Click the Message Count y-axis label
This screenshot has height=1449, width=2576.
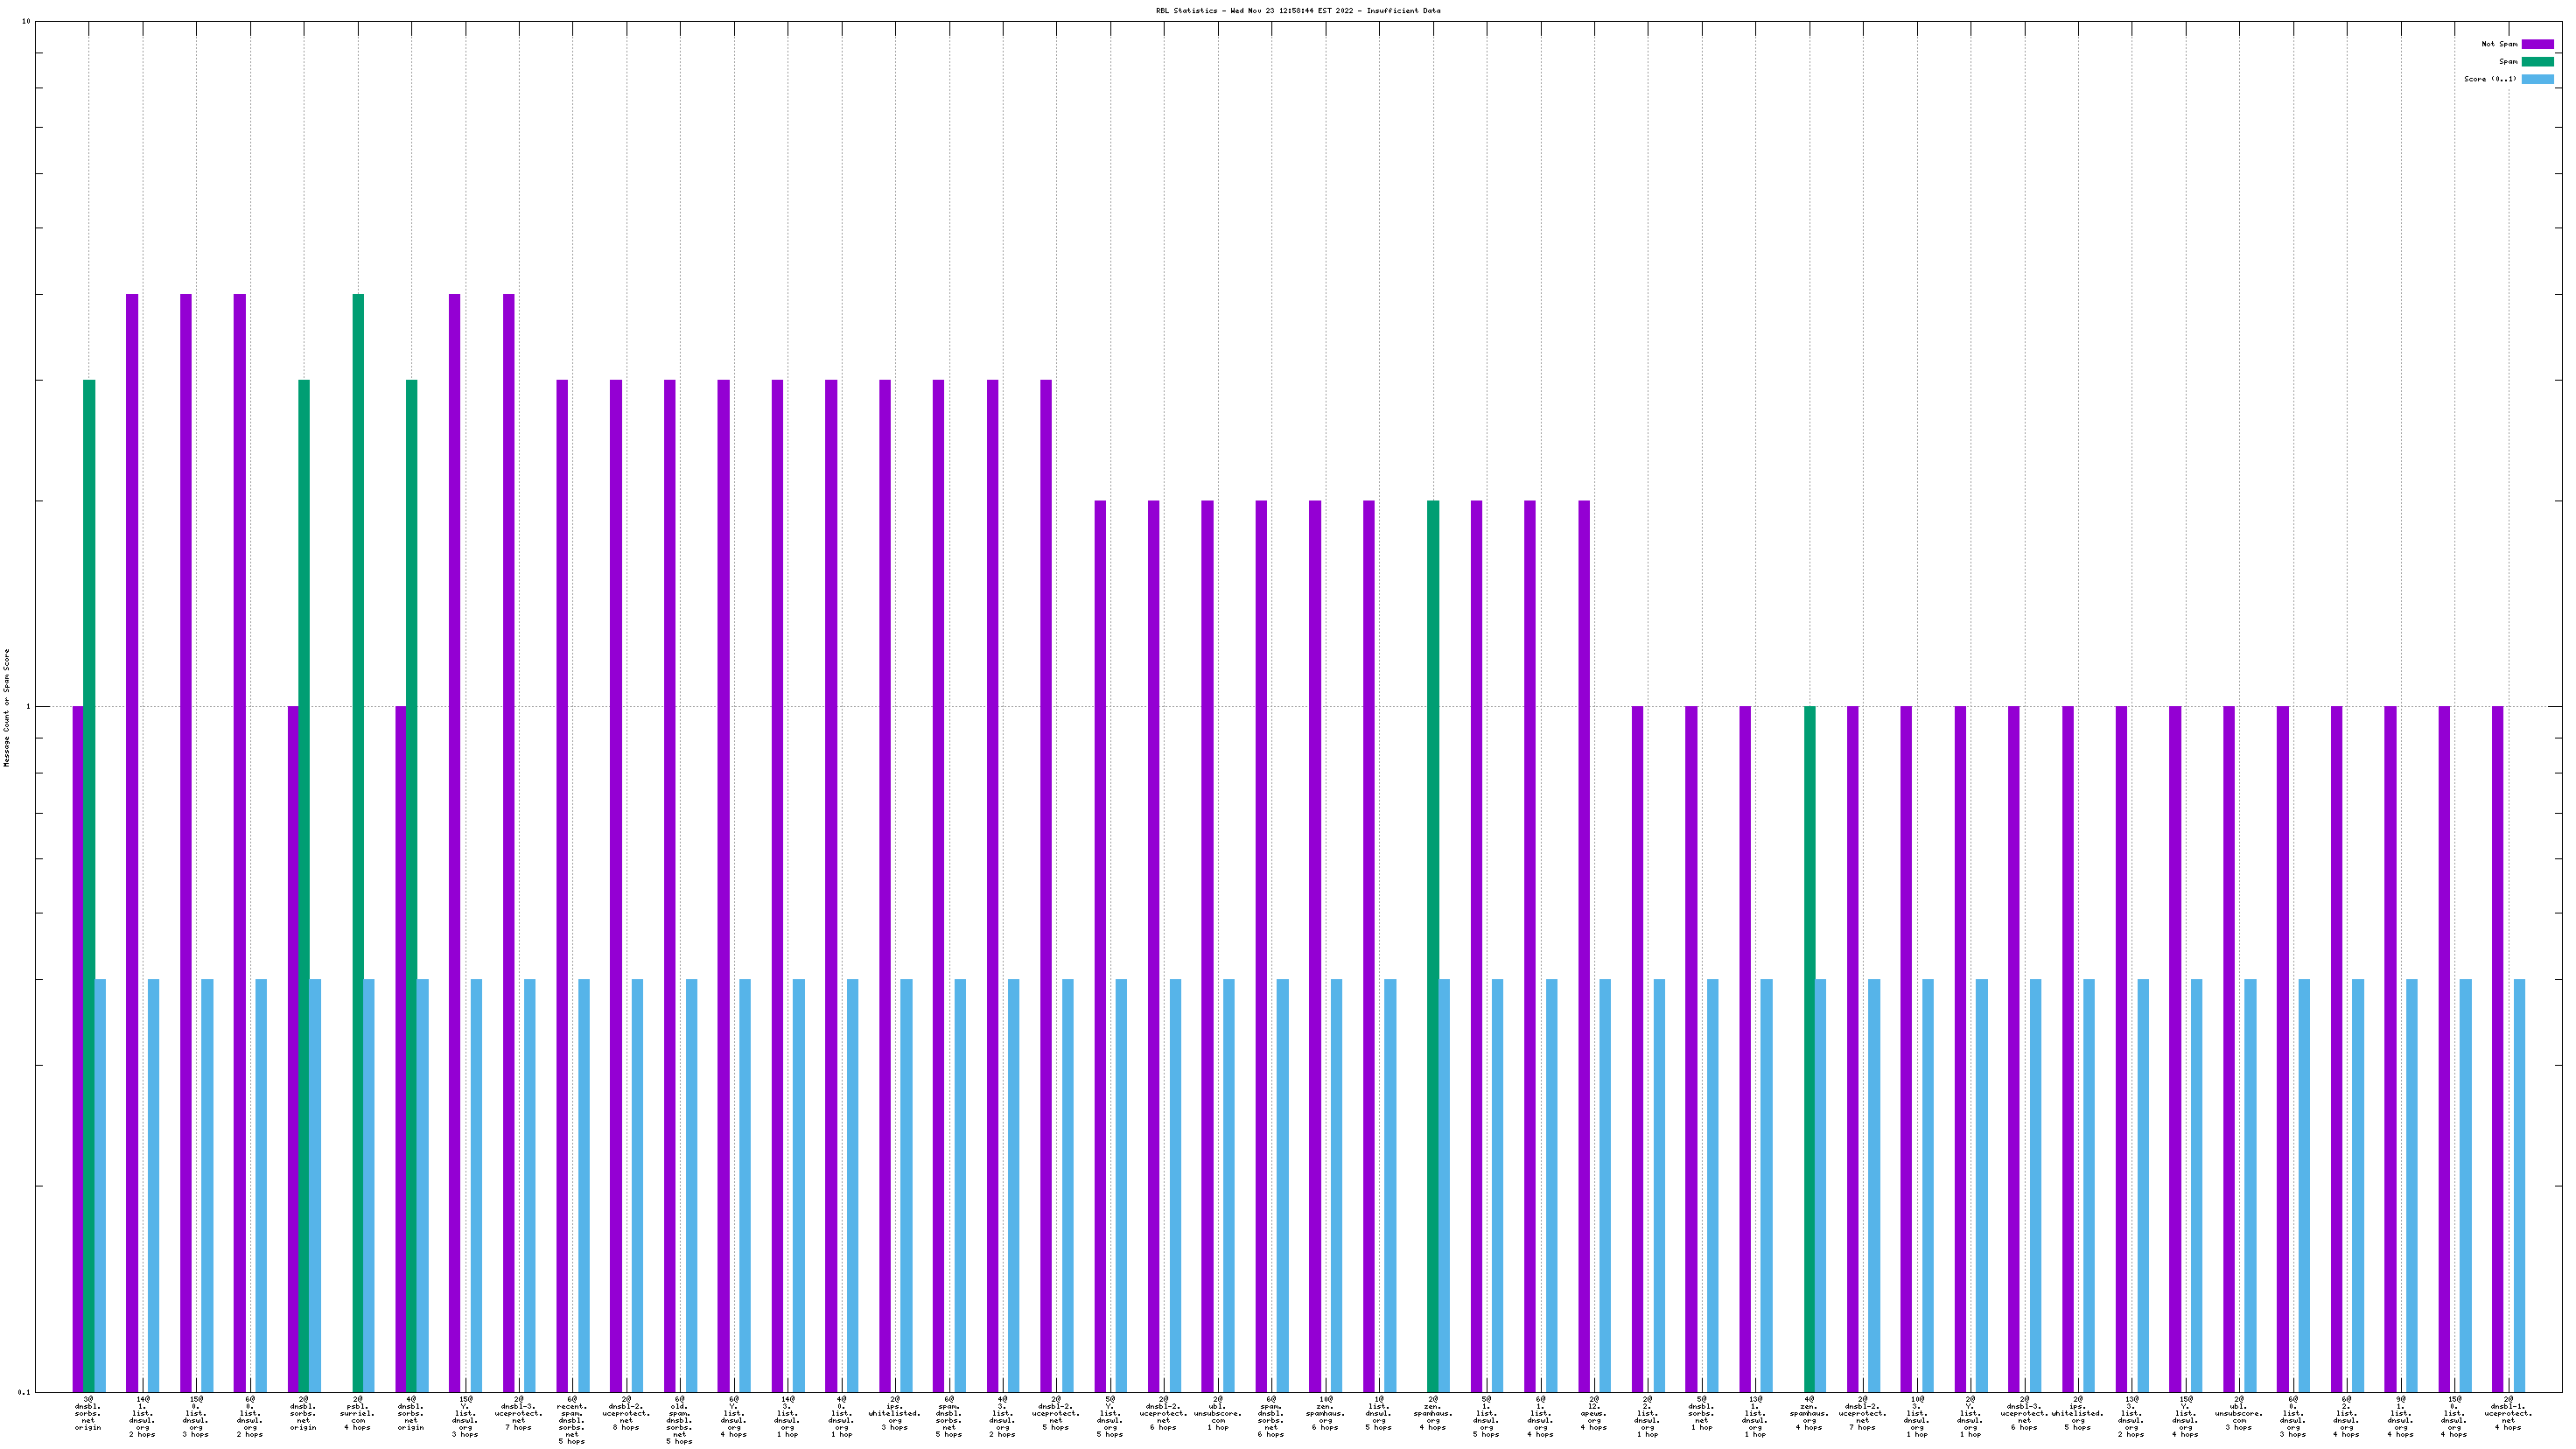[7, 707]
